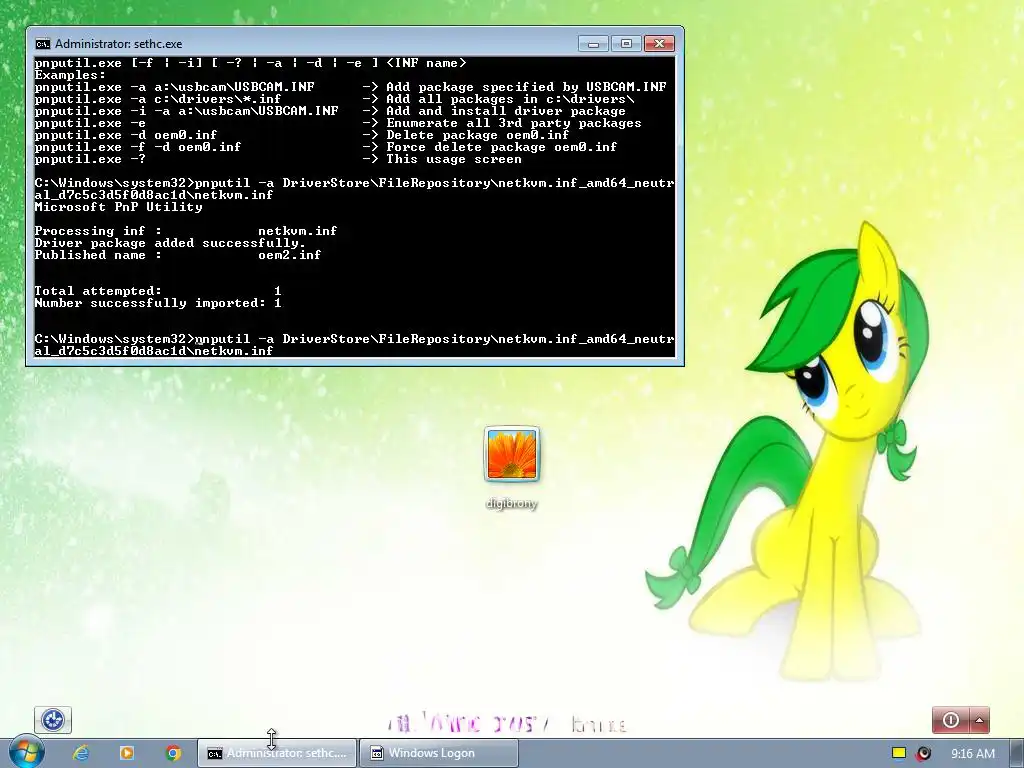Click the "Microsoft PnP Utility" output line

118,207
